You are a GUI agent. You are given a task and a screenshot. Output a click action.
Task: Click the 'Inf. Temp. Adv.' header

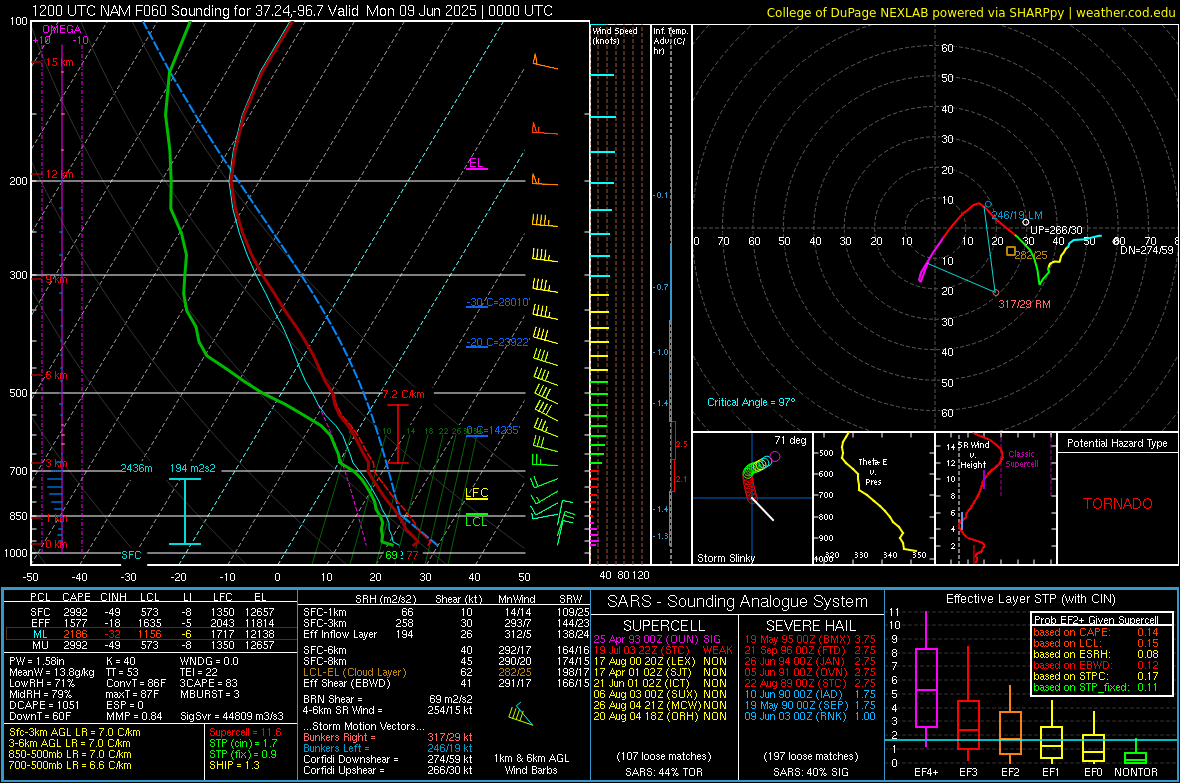(x=671, y=41)
